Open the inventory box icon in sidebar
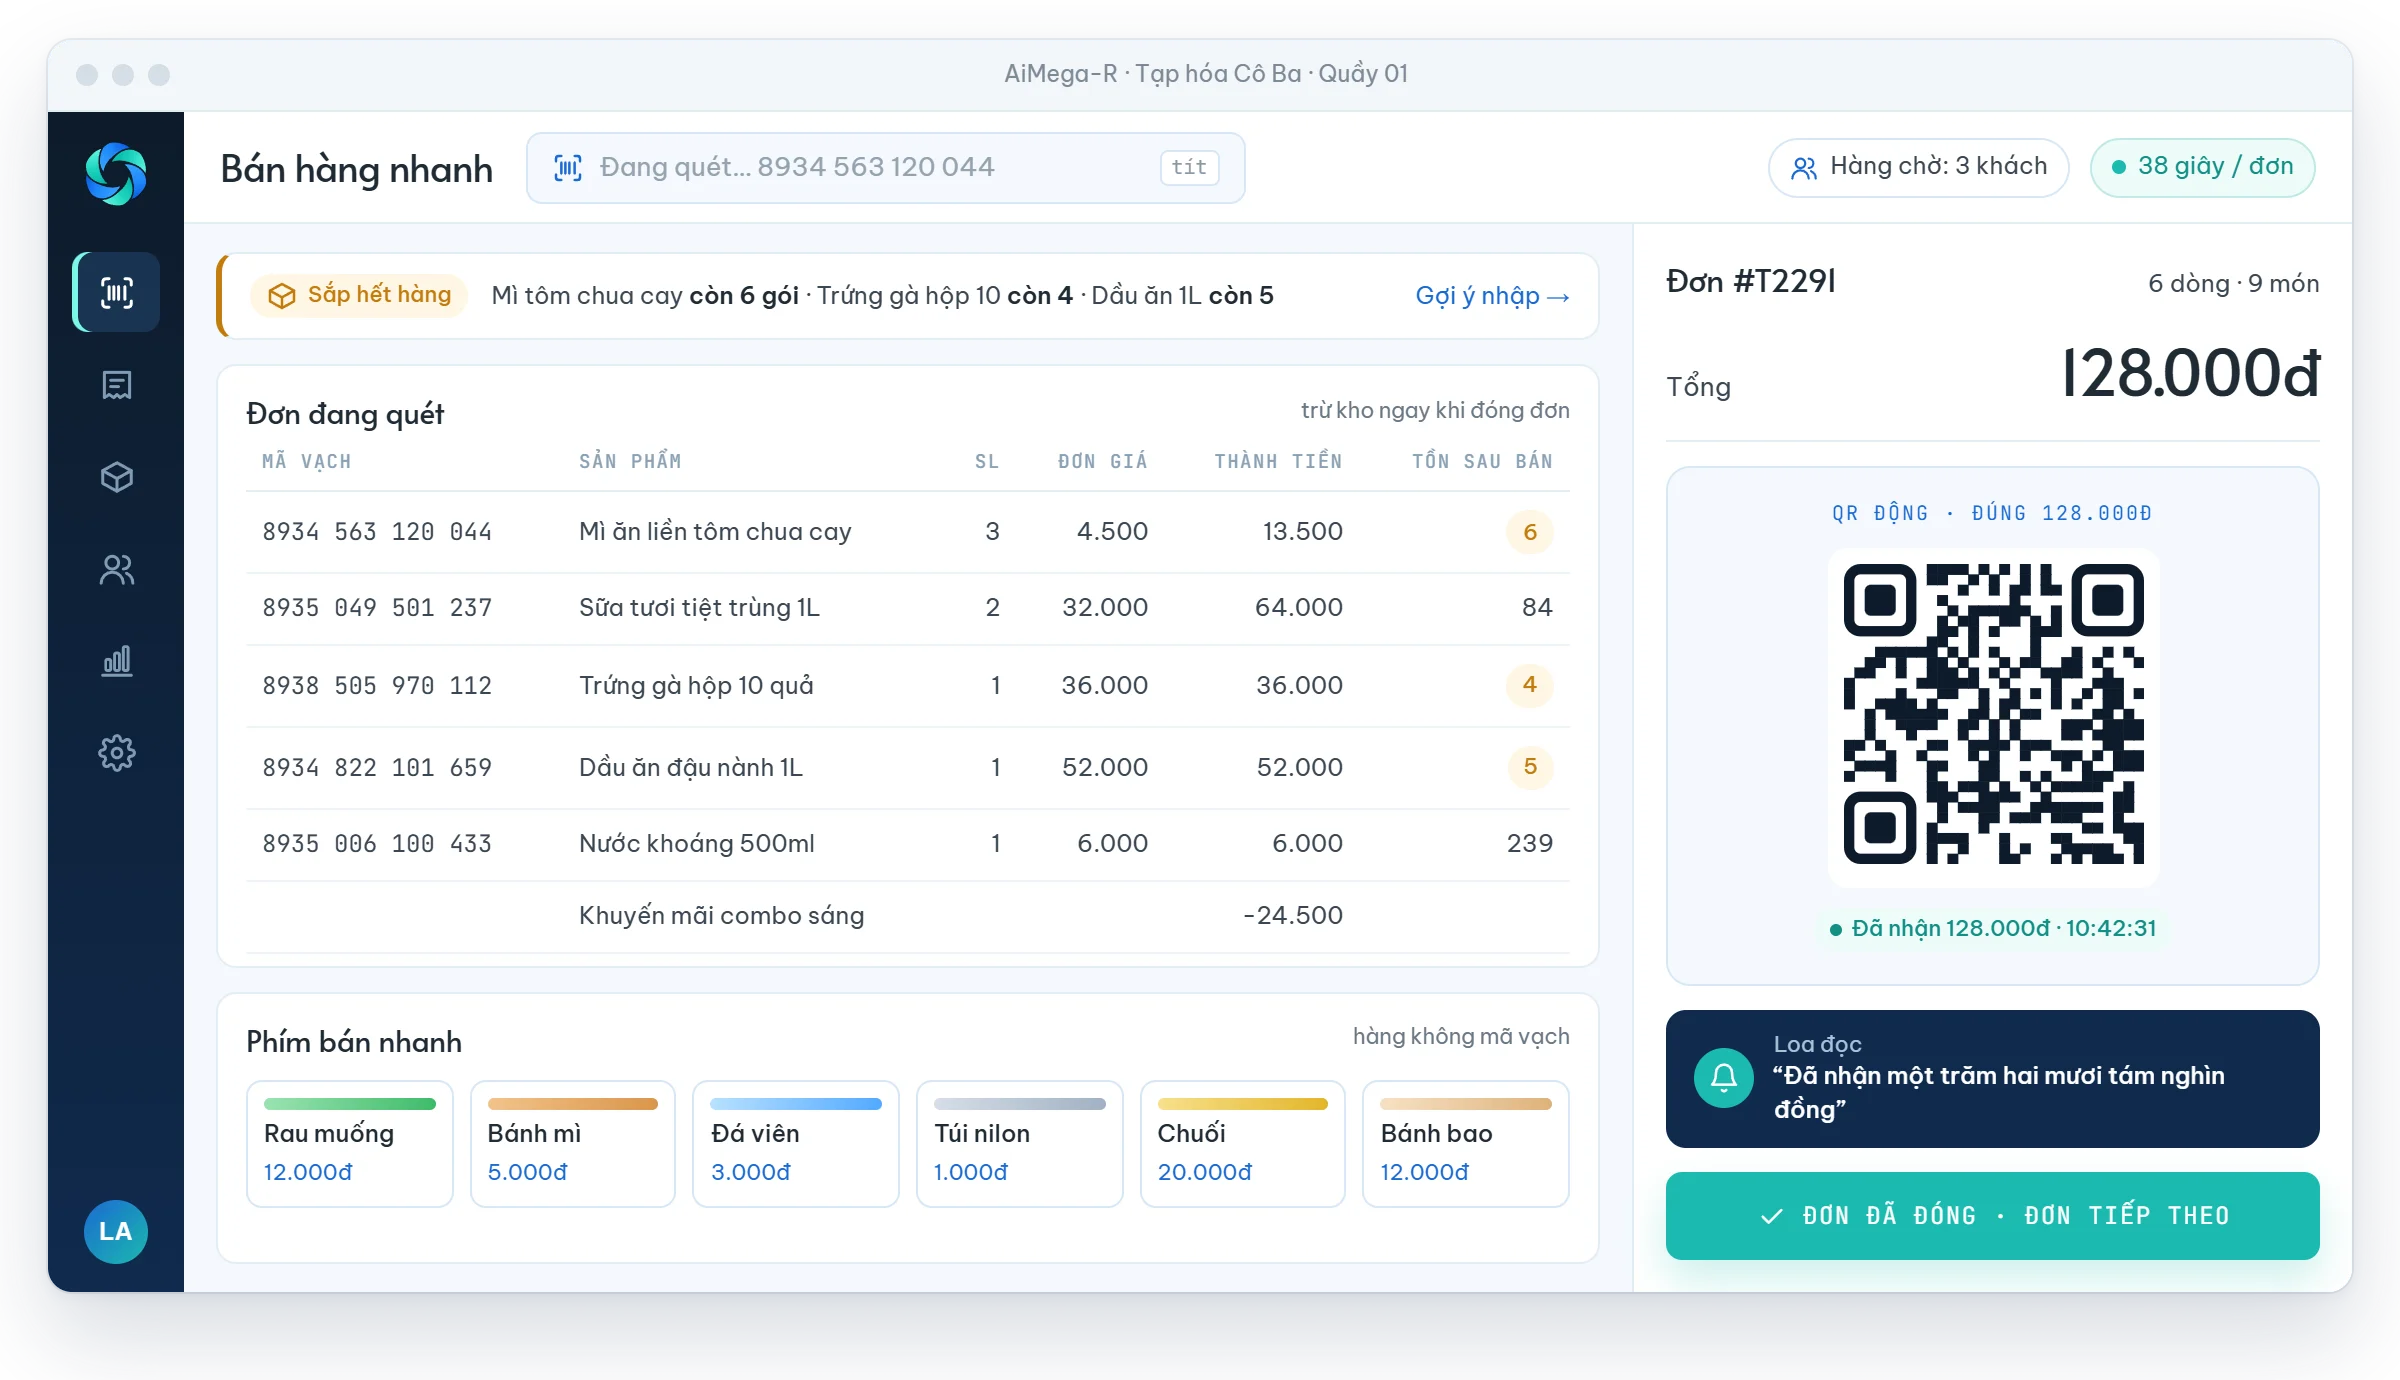This screenshot has width=2400, height=1380. pos(117,477)
